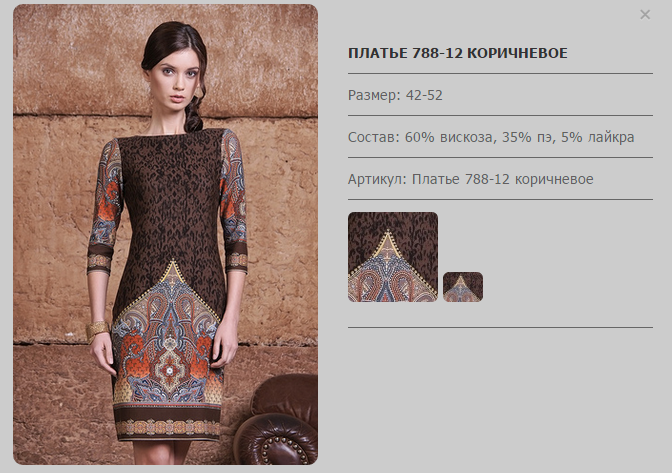Click the Состав label text

[x=374, y=137]
